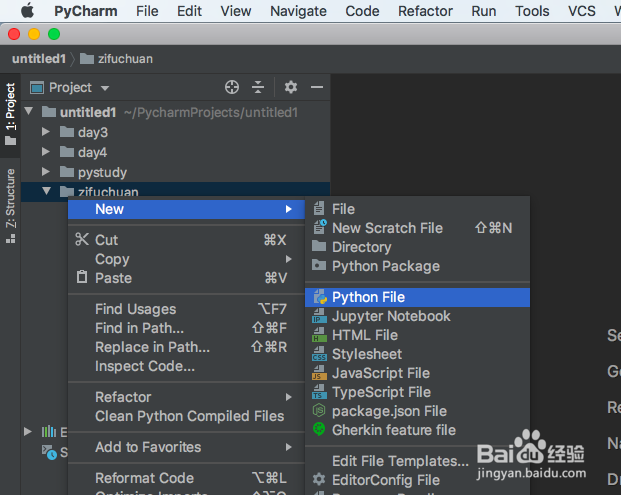Open Add to Favorites submenu
The image size is (621, 495).
[186, 447]
